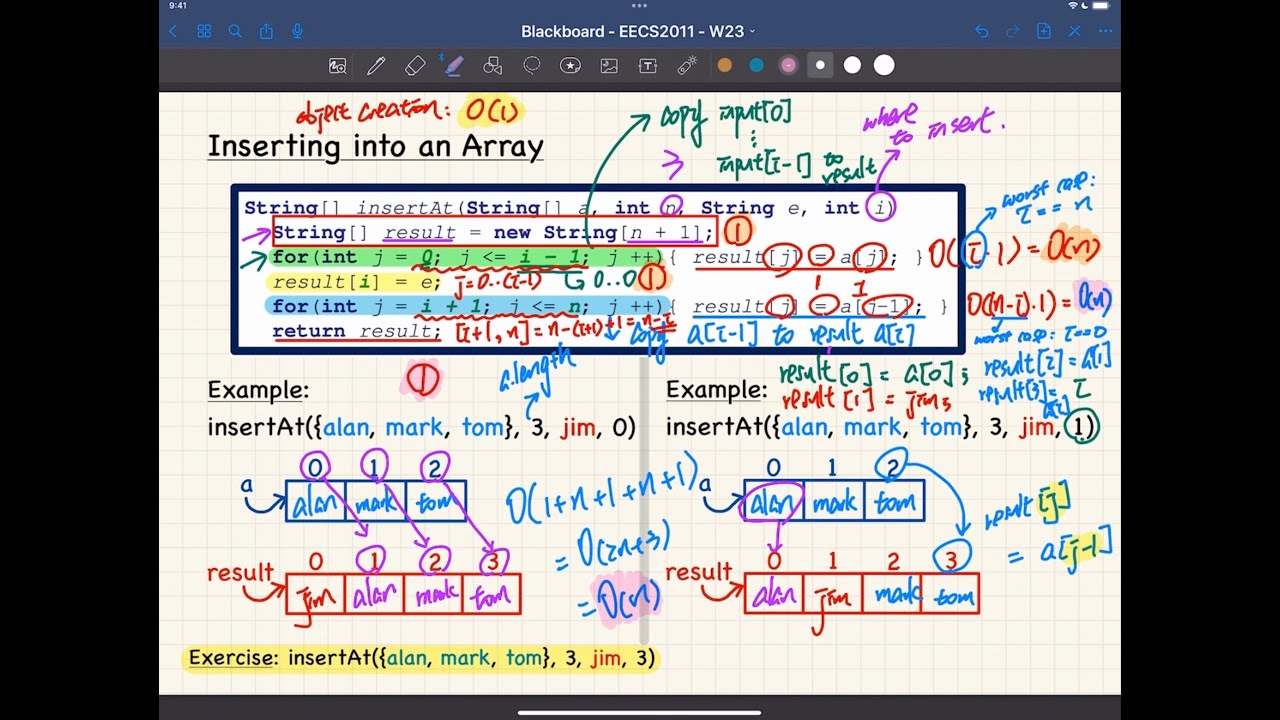This screenshot has width=1280, height=720.
Task: Choose the orange color swatch
Action: [x=725, y=66]
